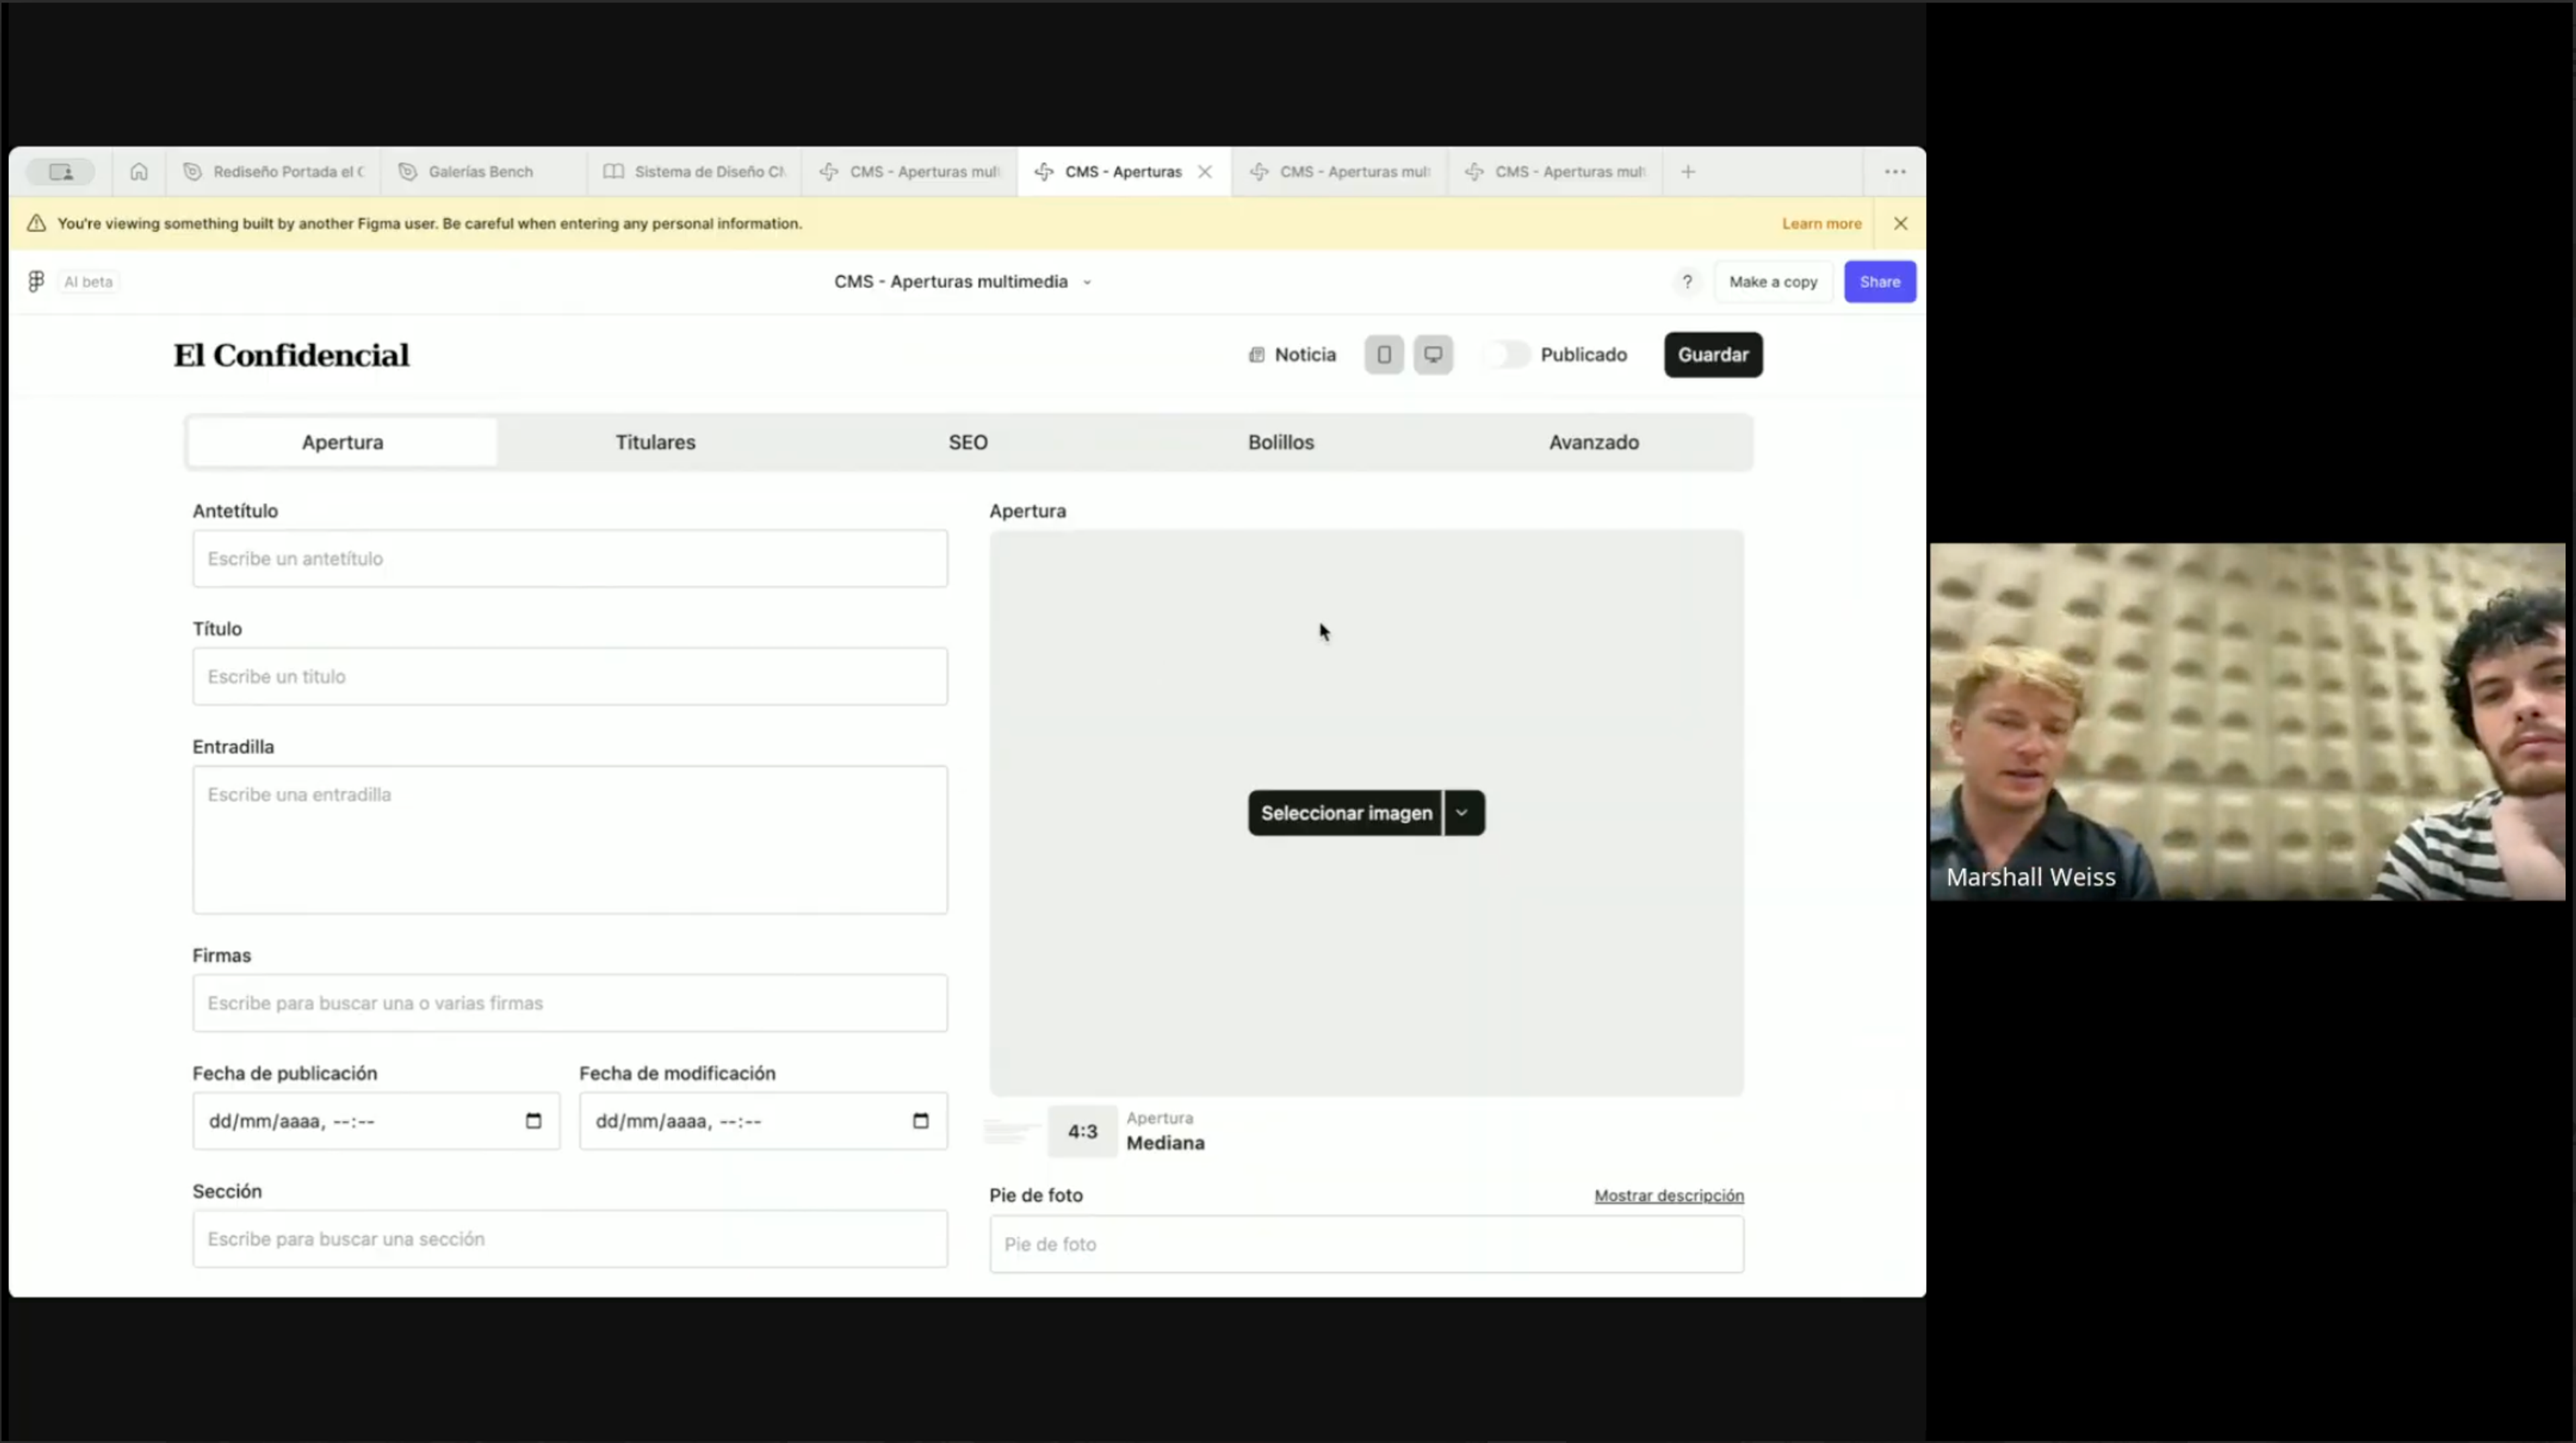Image resolution: width=2576 pixels, height=1443 pixels.
Task: Click the help question mark button
Action: point(1687,282)
